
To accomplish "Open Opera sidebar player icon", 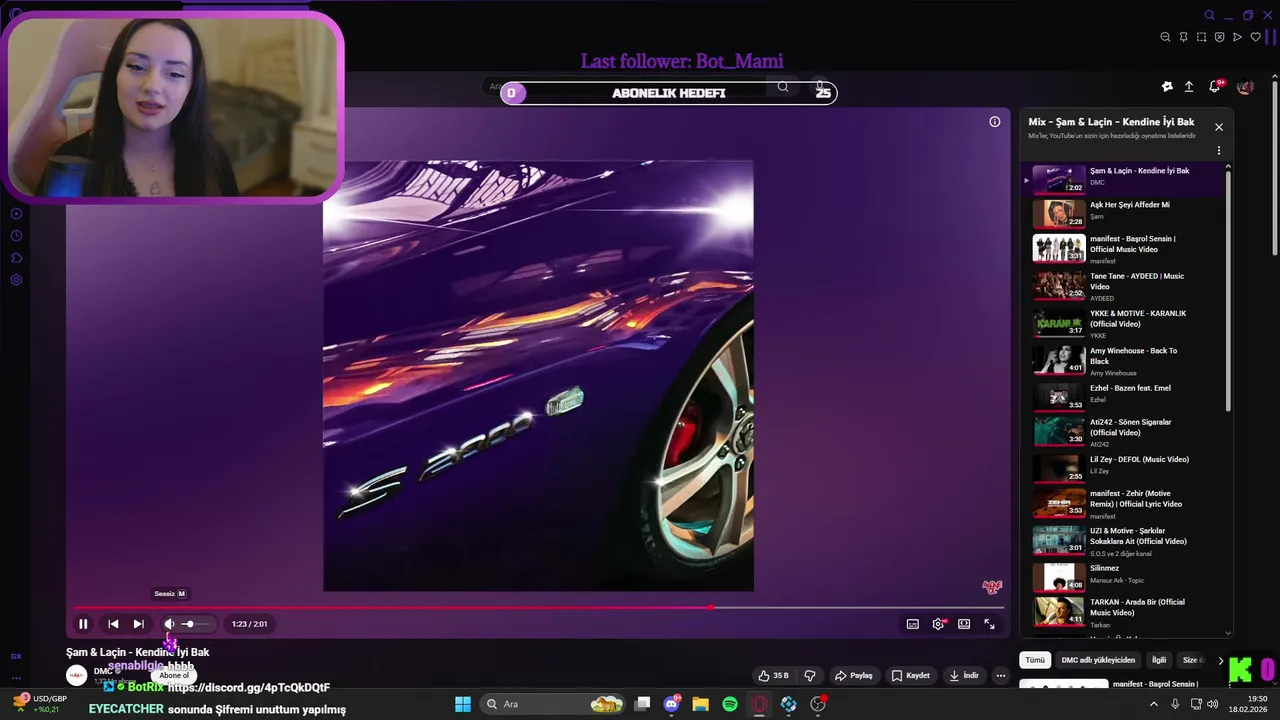I will click(16, 214).
